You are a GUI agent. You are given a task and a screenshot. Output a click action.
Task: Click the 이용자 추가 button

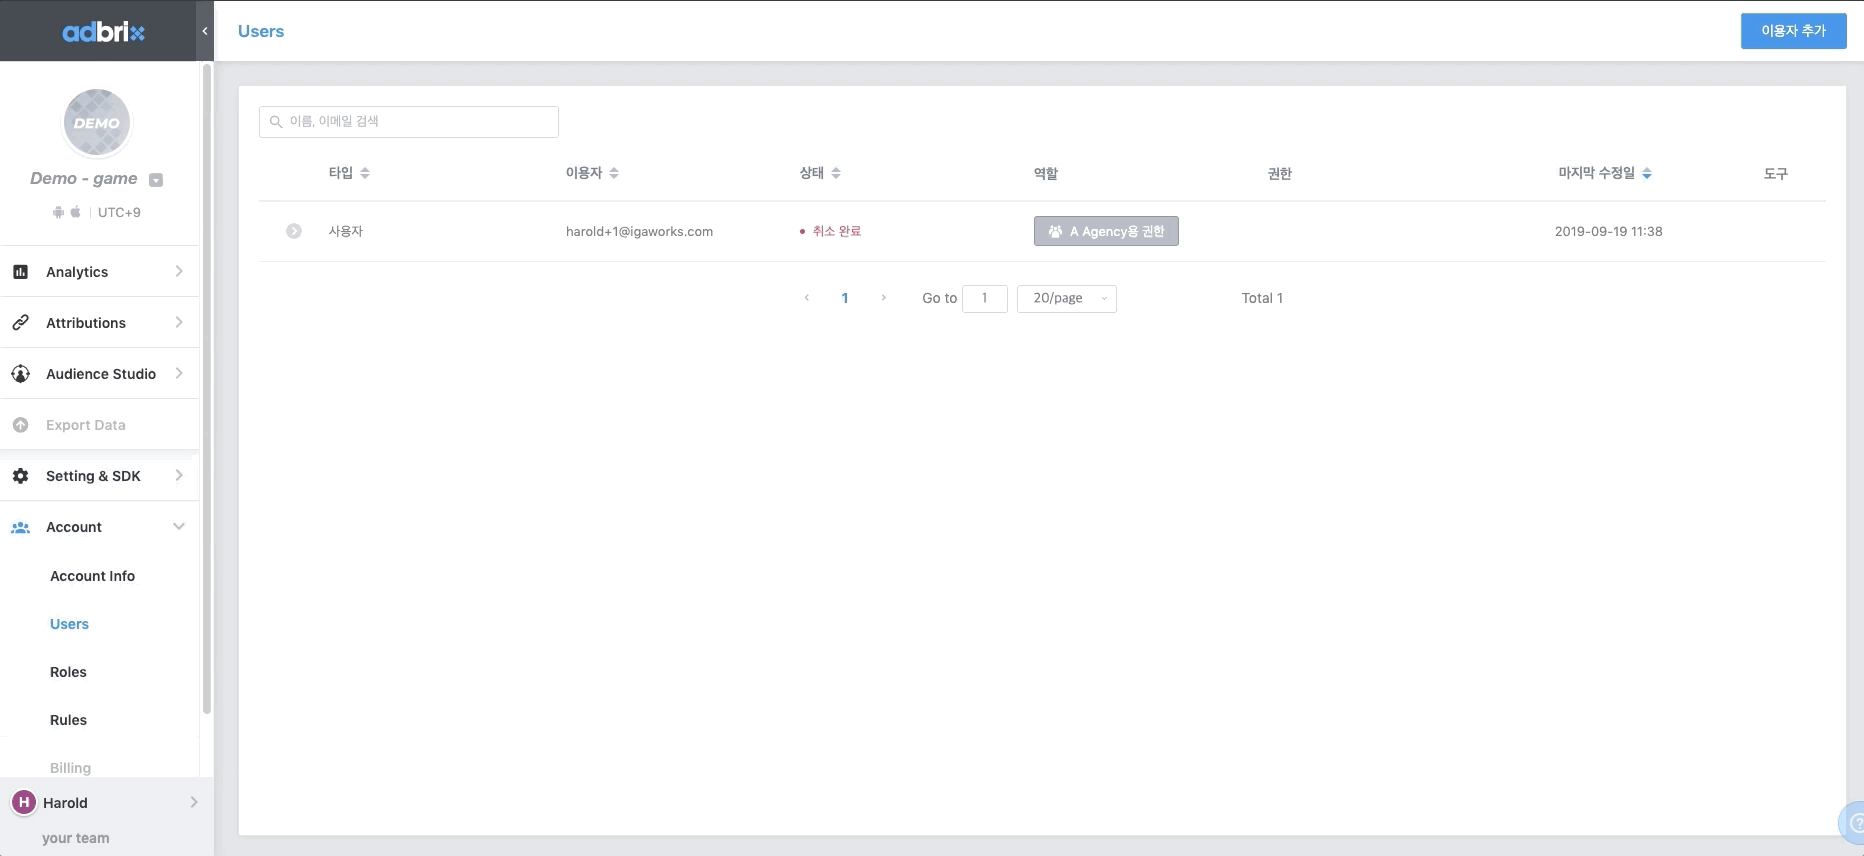pos(1793,31)
